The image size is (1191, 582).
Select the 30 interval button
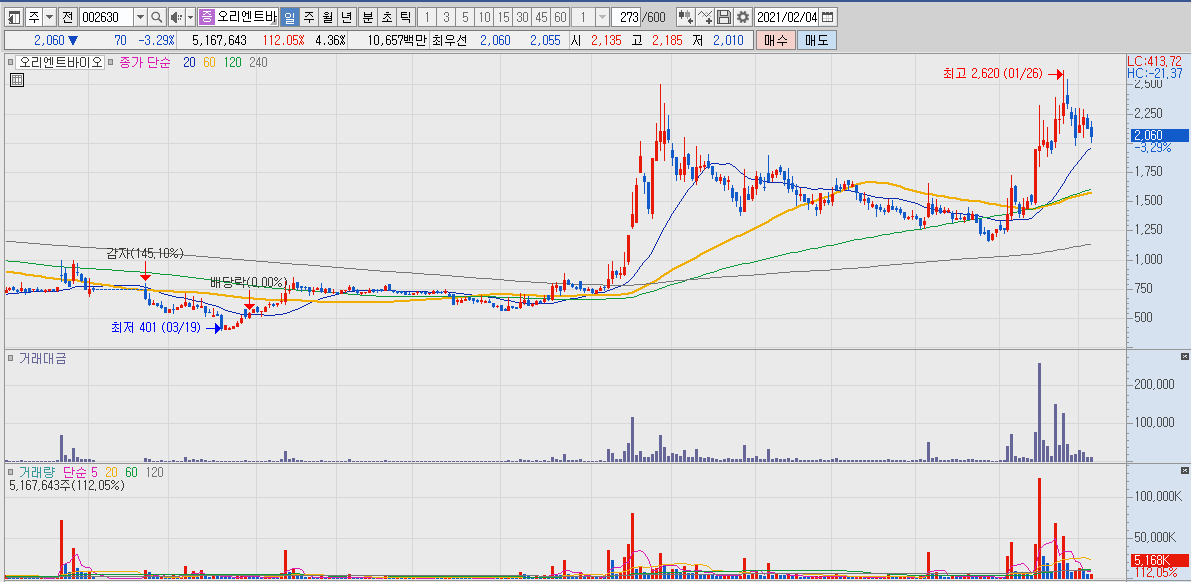(522, 17)
